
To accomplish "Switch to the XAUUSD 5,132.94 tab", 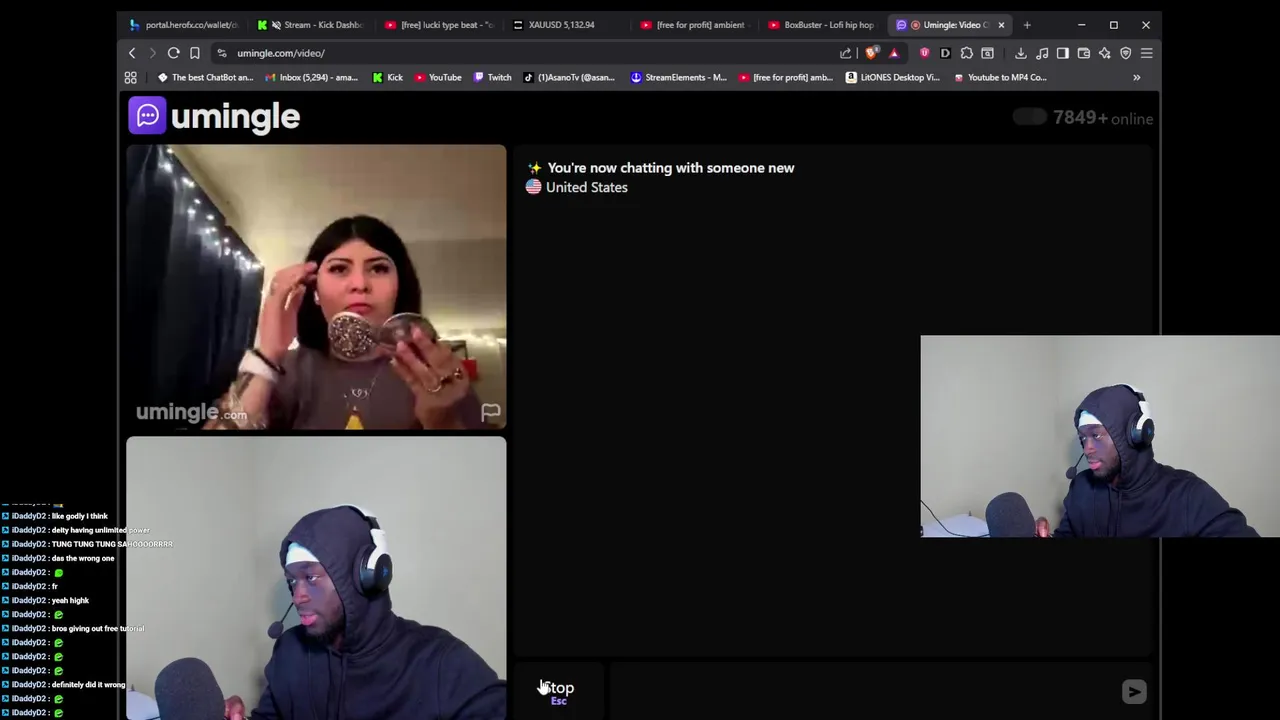I will coord(567,25).
